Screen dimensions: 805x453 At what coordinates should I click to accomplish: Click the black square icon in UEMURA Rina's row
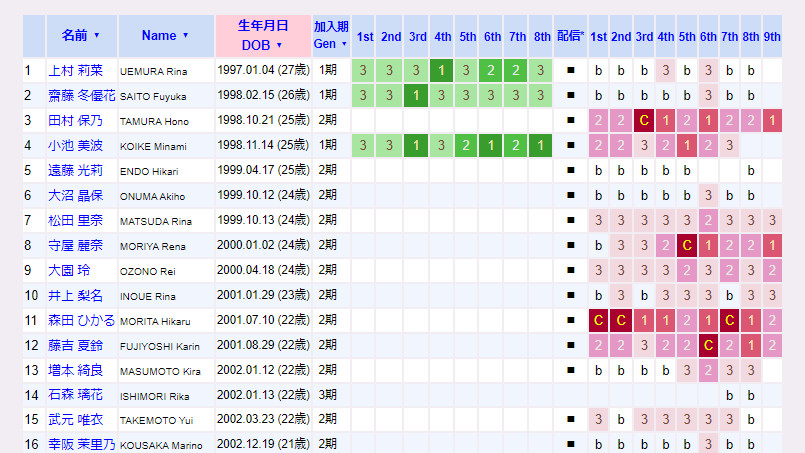click(570, 71)
